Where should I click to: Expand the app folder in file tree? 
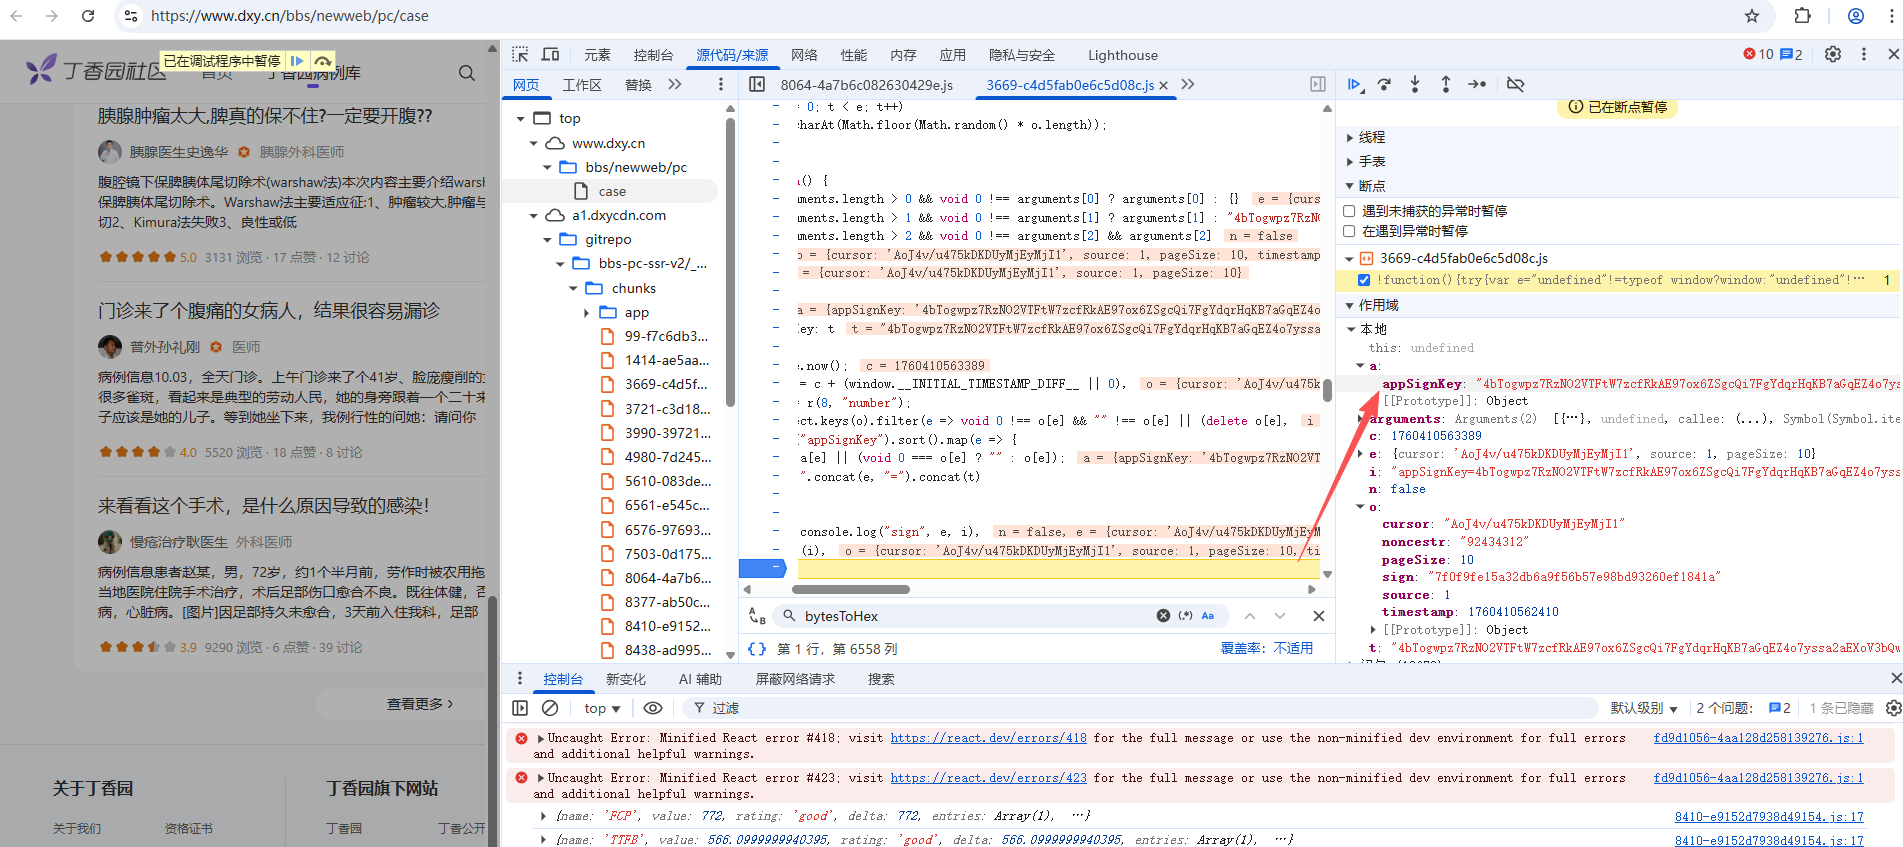(587, 313)
